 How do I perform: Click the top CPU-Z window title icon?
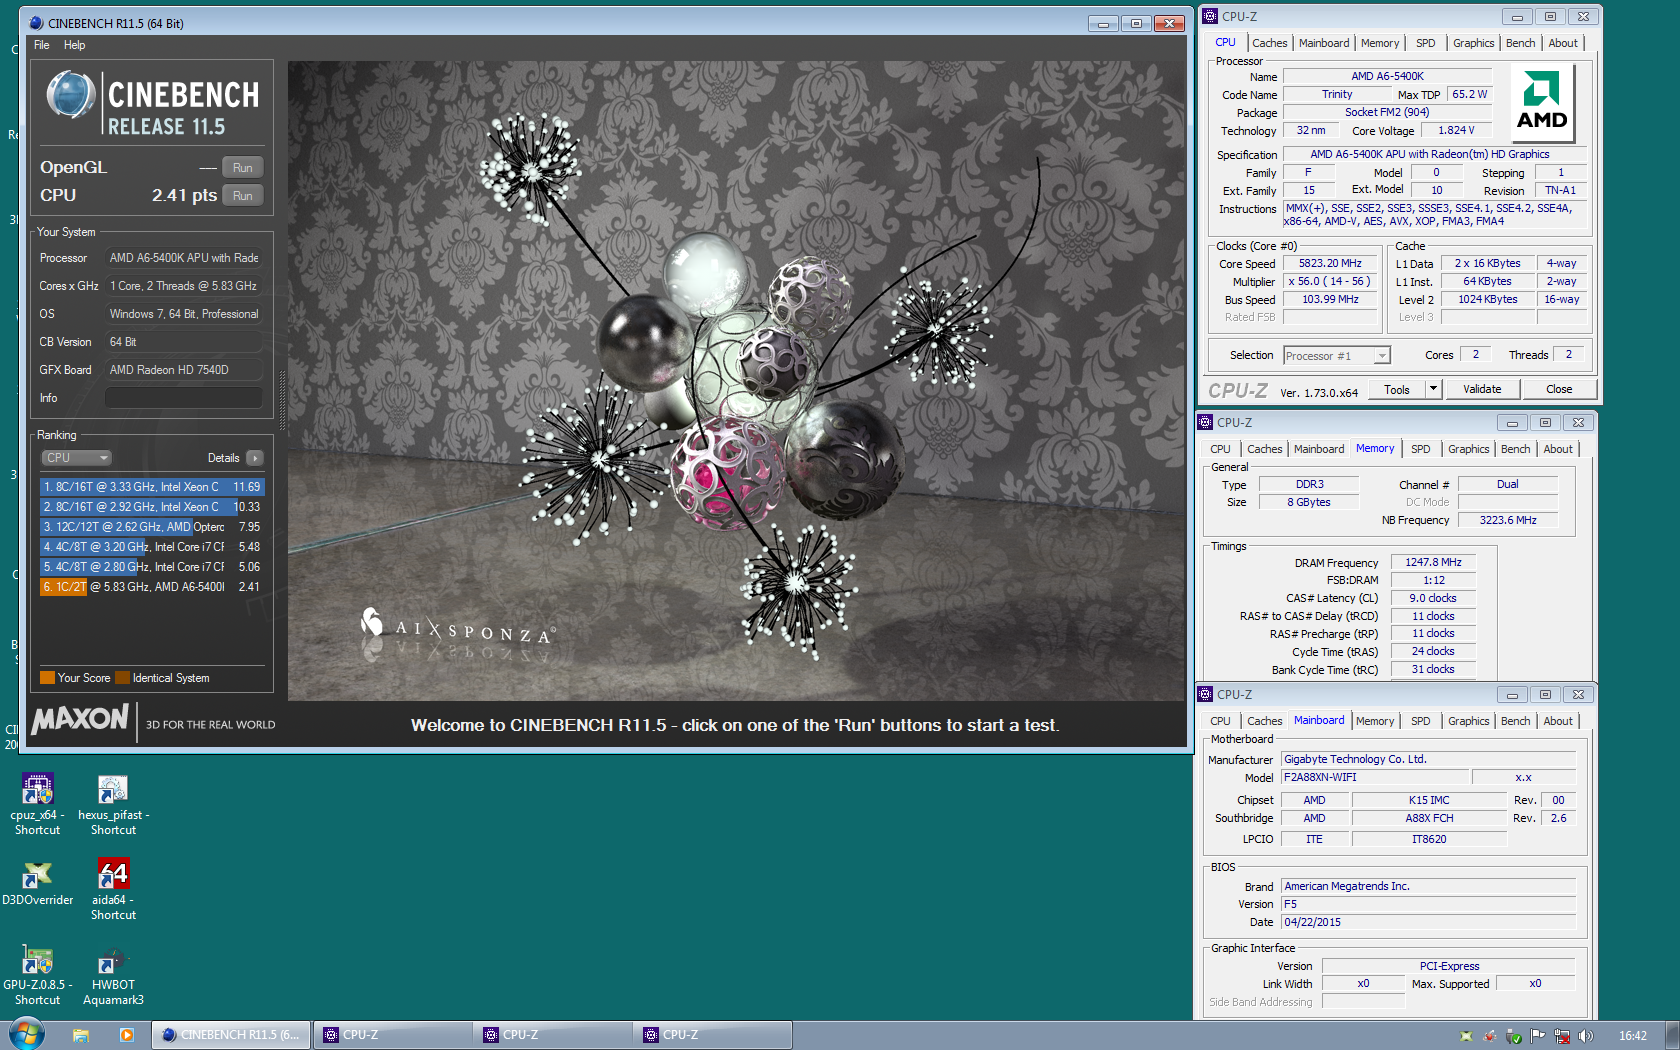(x=1210, y=16)
